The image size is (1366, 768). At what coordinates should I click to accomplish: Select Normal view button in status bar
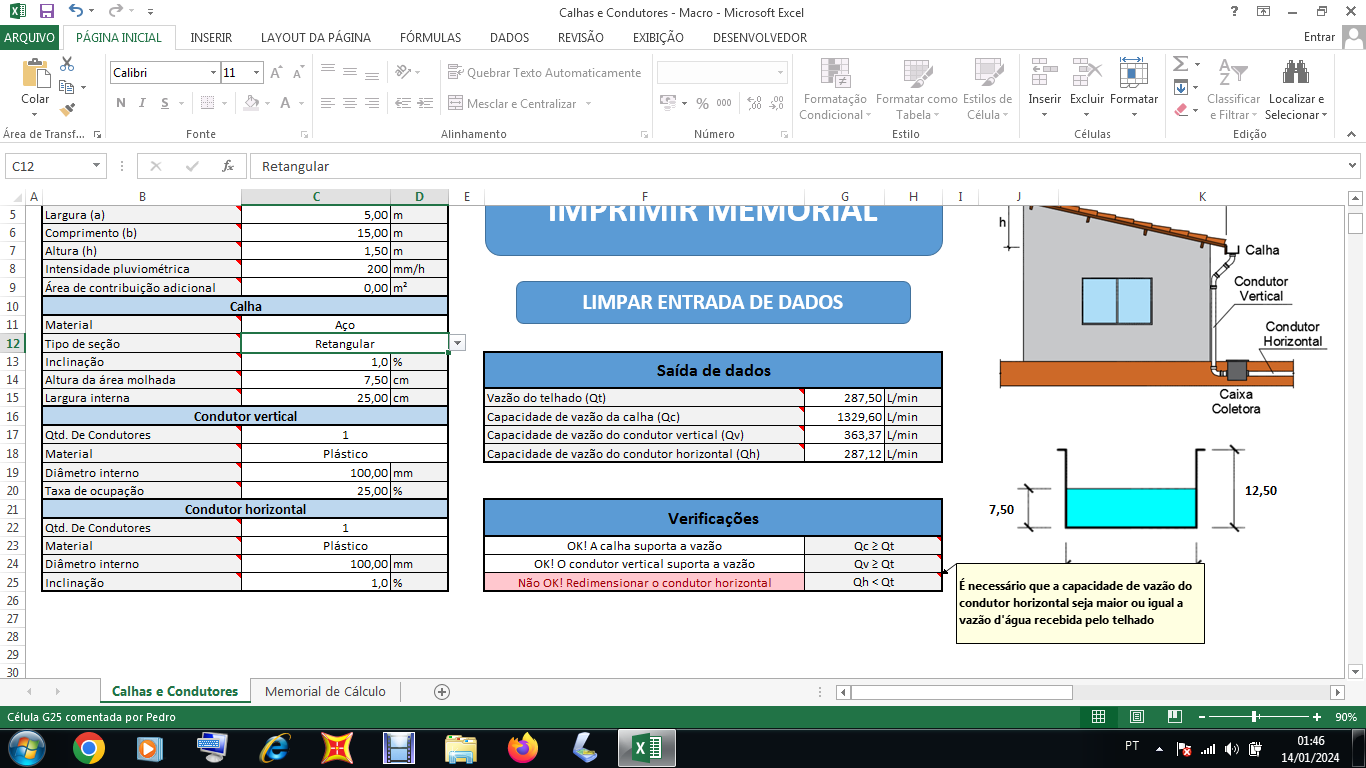pos(1098,717)
